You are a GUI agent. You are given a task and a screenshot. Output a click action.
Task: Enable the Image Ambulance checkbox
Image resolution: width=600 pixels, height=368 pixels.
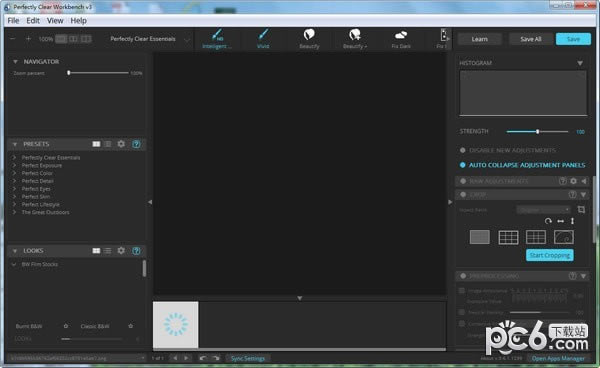pyautogui.click(x=462, y=291)
